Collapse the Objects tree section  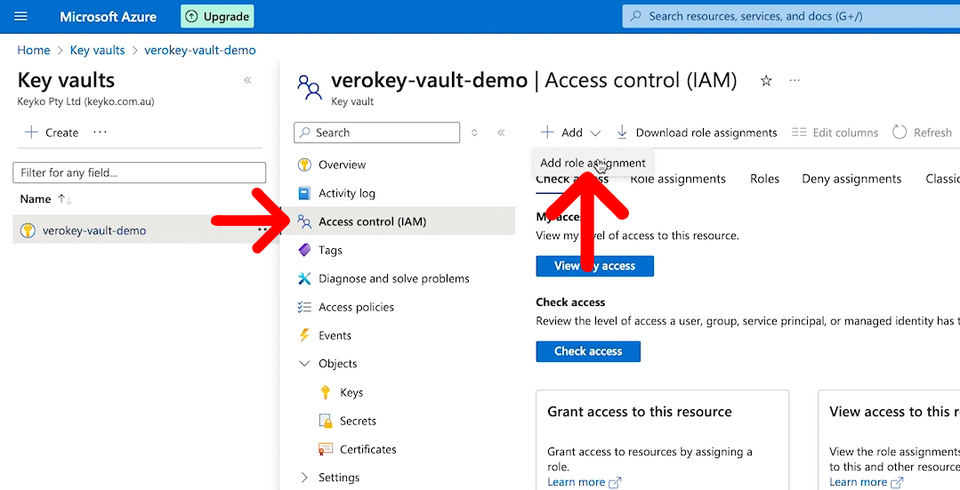[305, 364]
